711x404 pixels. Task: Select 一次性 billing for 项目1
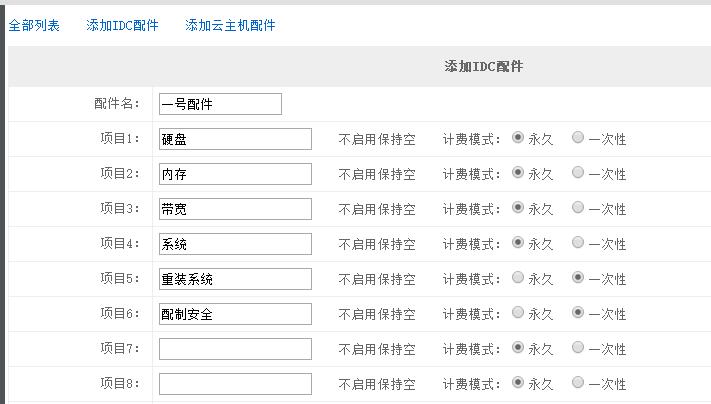coord(578,138)
